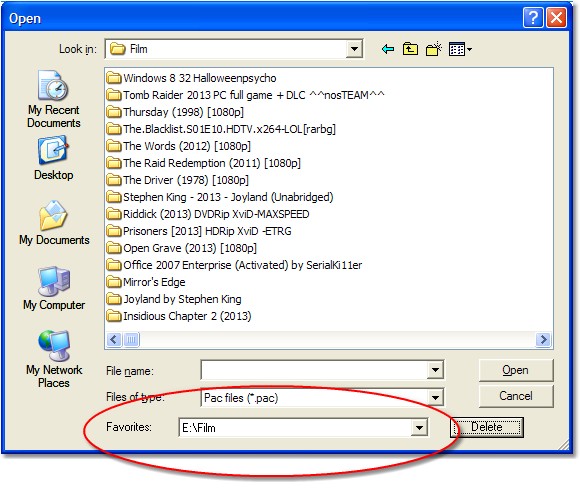
Task: Open the Files of type dropdown
Action: pyautogui.click(x=435, y=398)
